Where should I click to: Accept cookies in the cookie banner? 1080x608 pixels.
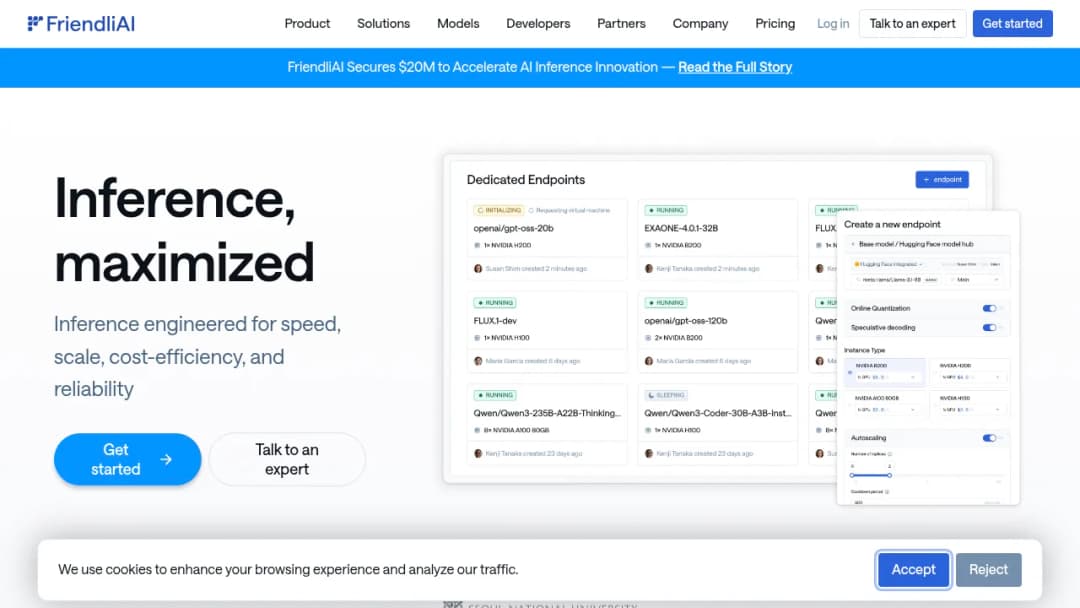click(x=913, y=569)
